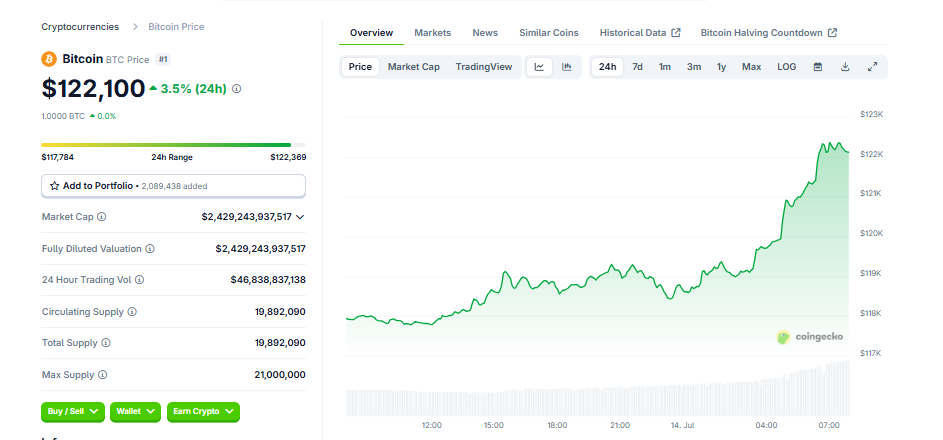The height and width of the screenshot is (440, 943).
Task: Click the orange Bitcoin logo icon
Action: pyautogui.click(x=49, y=59)
